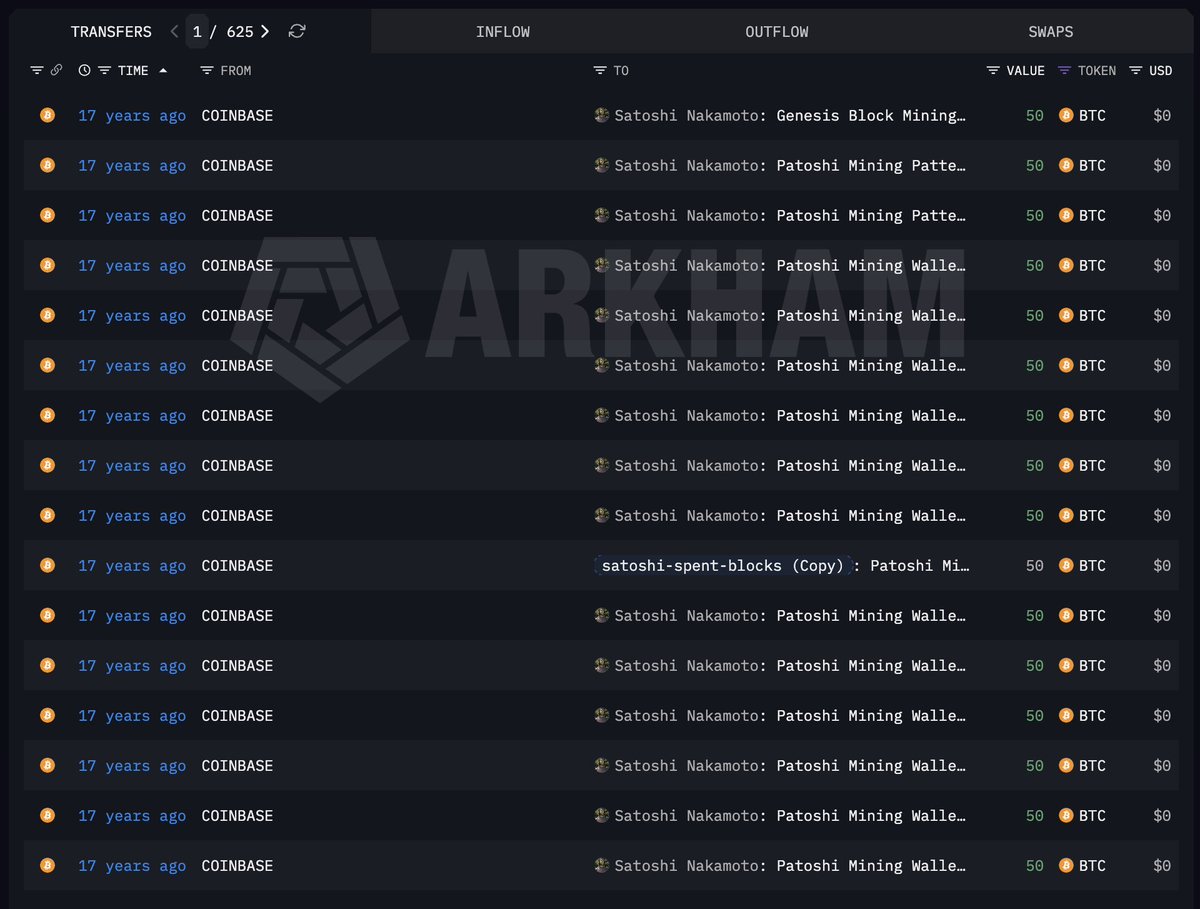Click the chain link icon in header

click(x=56, y=70)
